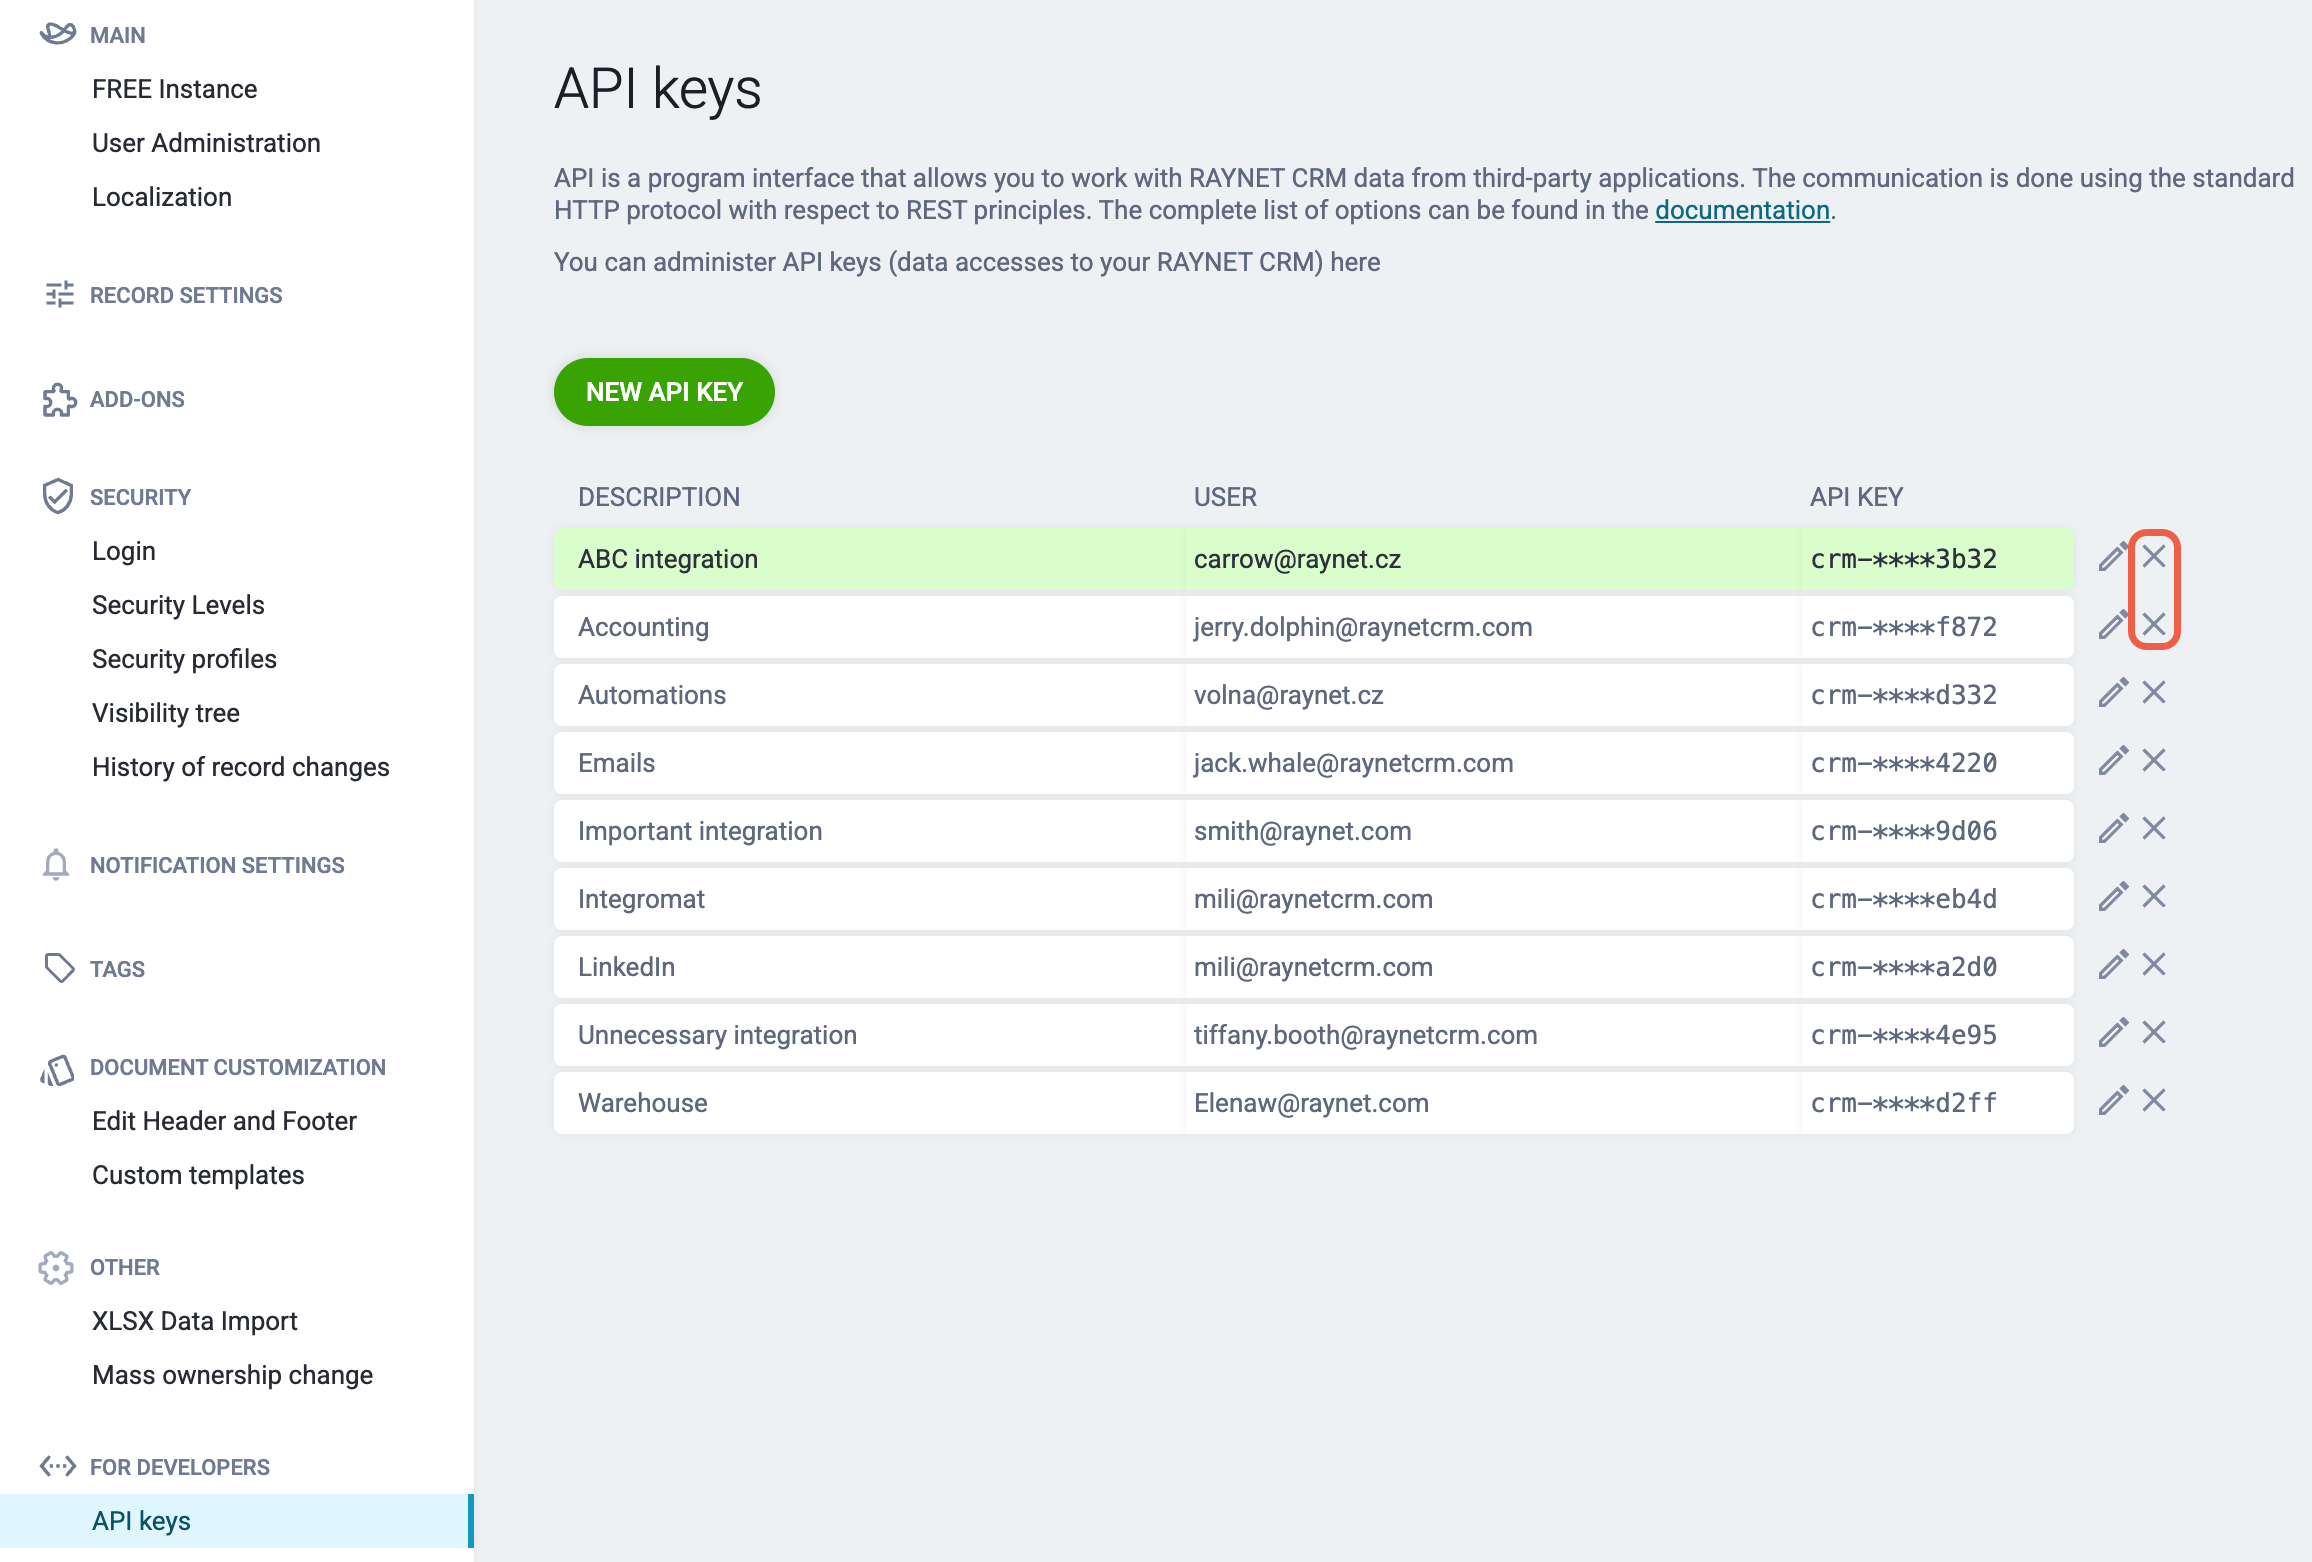This screenshot has width=2312, height=1562.
Task: Delete the Integromat API key
Action: (x=2154, y=896)
